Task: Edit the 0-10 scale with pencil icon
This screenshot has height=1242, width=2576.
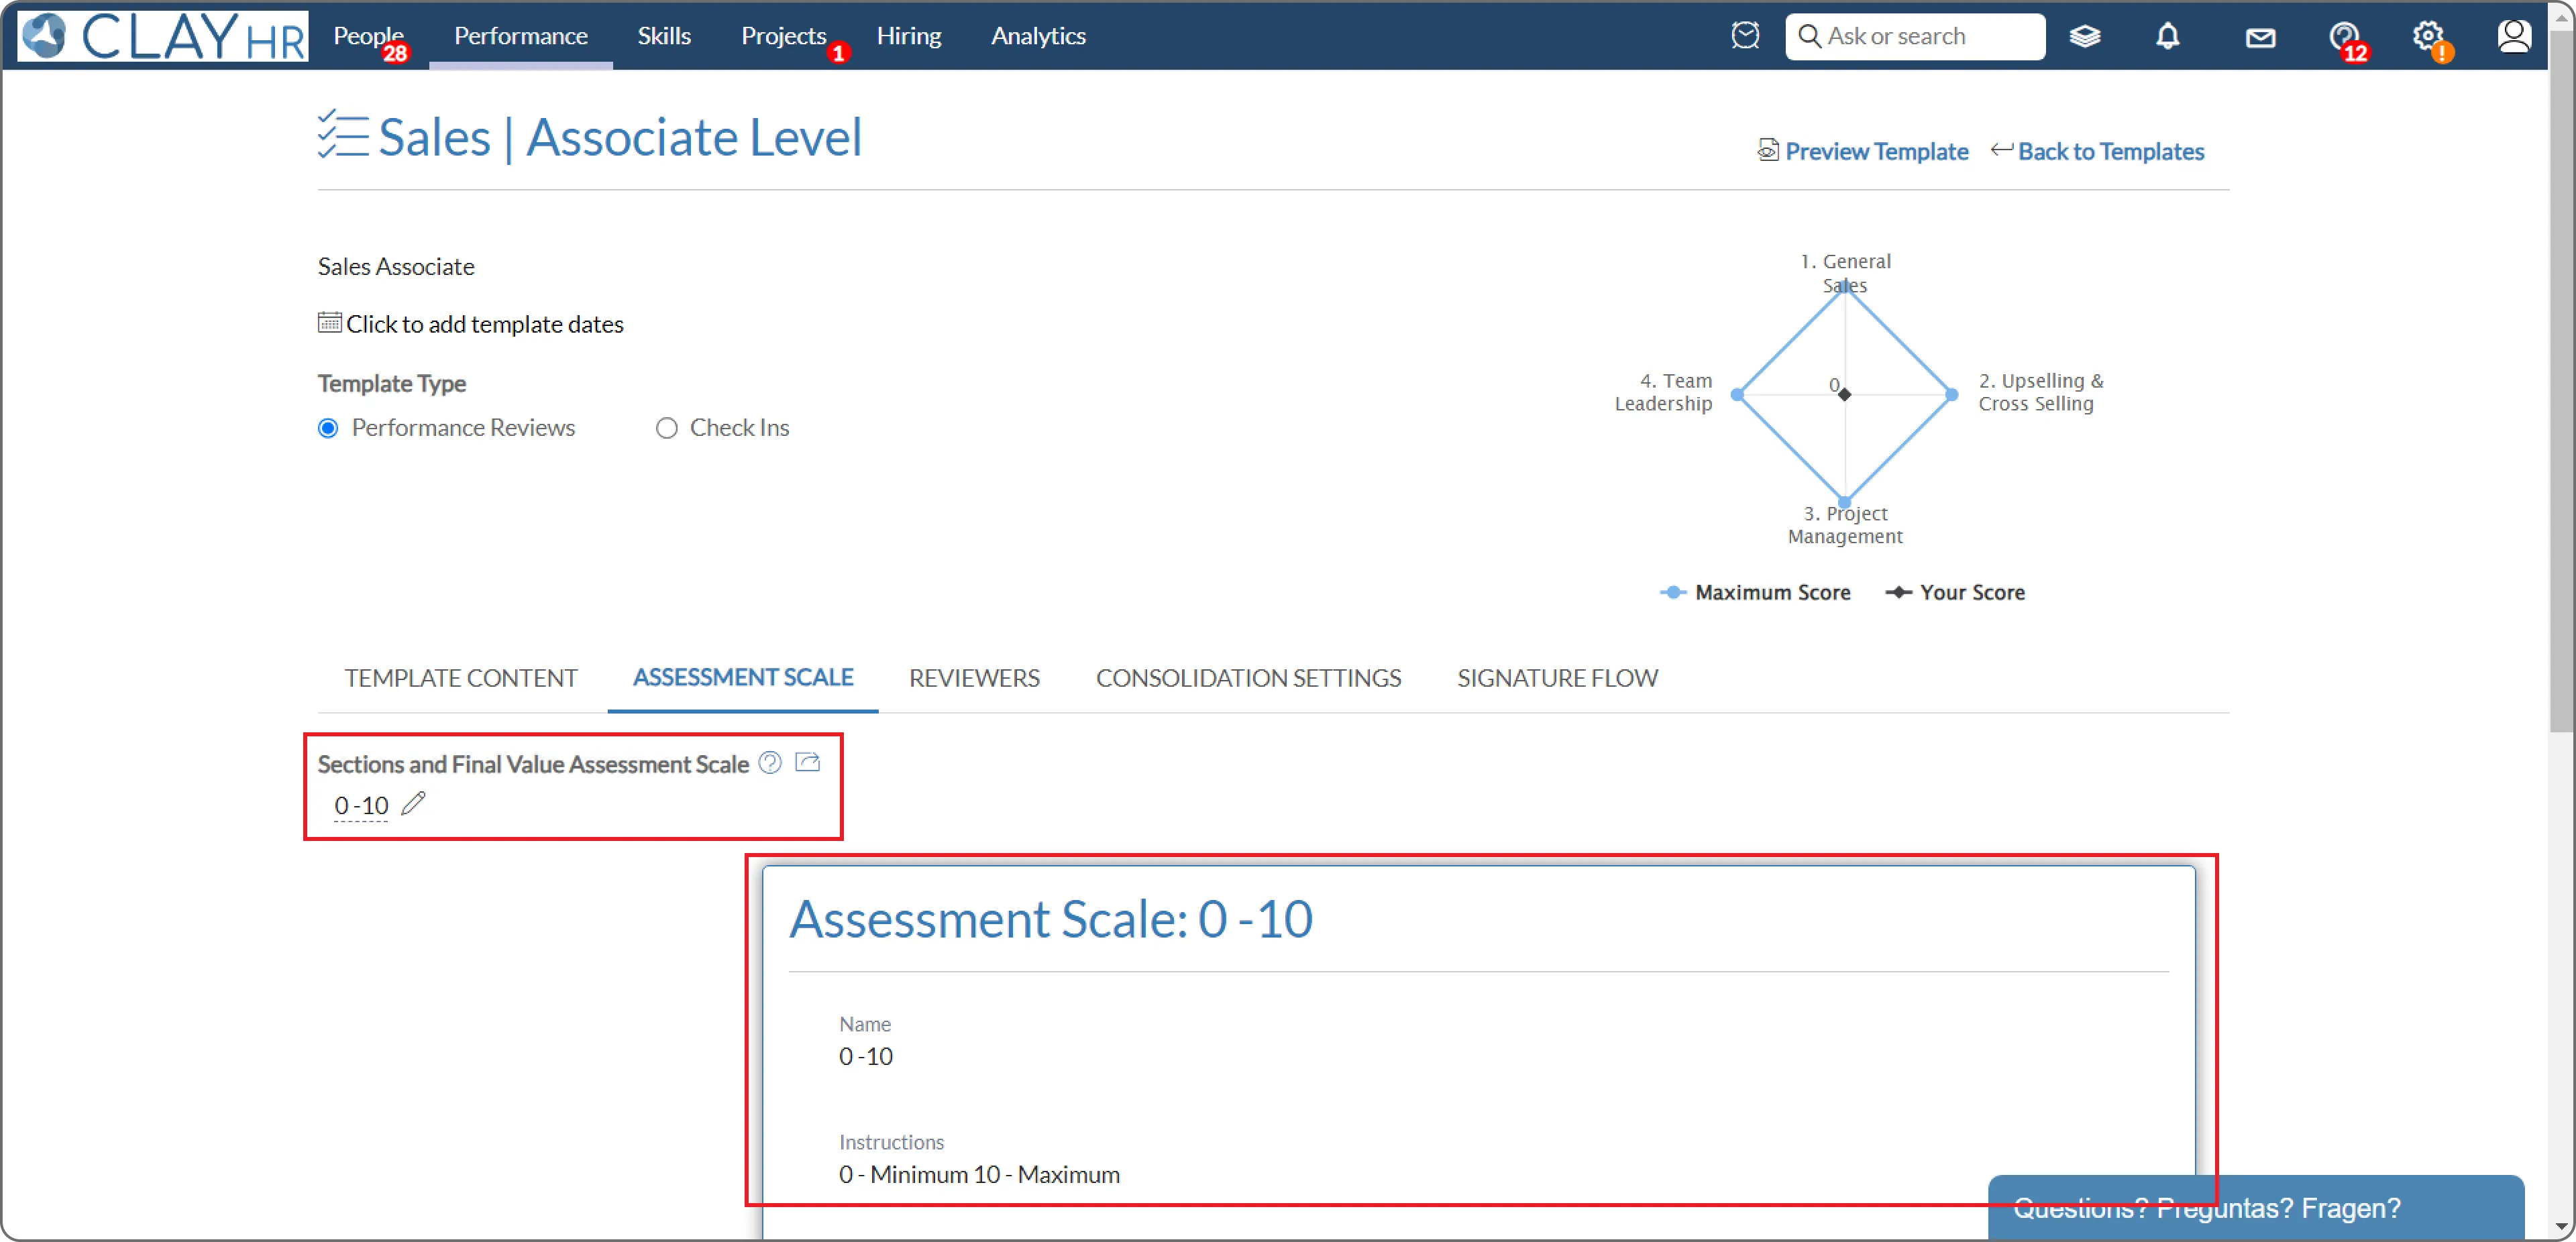Action: pyautogui.click(x=413, y=804)
